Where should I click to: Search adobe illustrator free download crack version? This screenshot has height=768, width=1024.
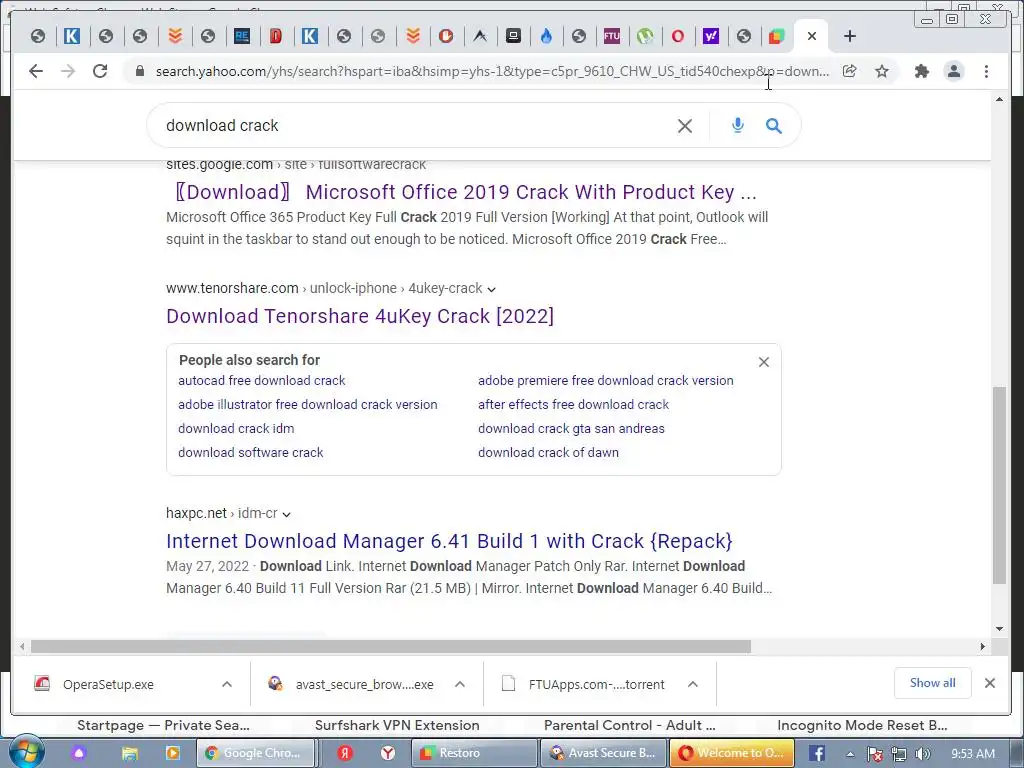click(308, 405)
